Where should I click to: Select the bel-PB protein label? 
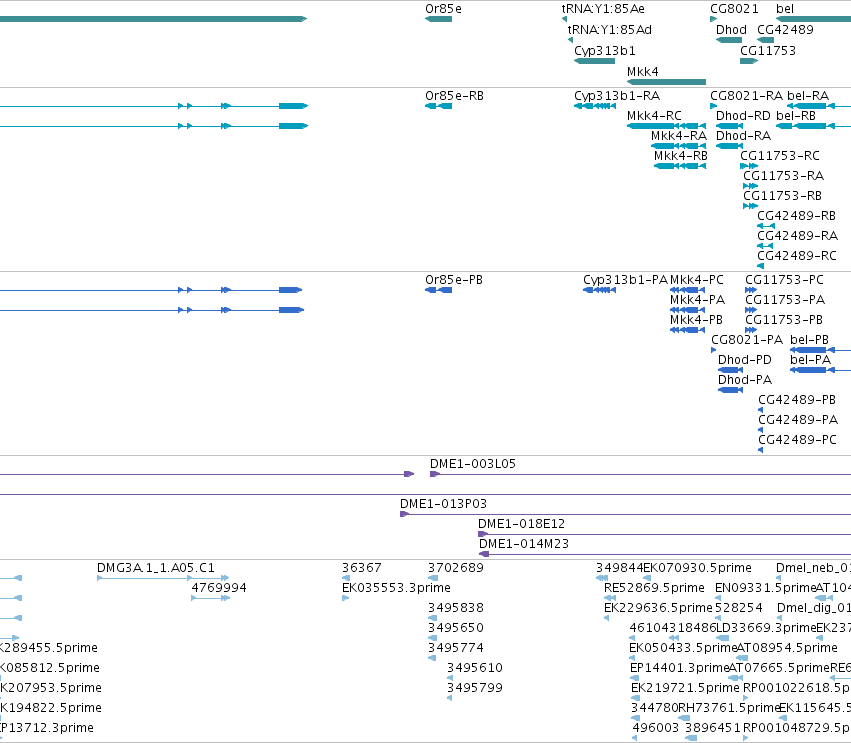pos(809,340)
